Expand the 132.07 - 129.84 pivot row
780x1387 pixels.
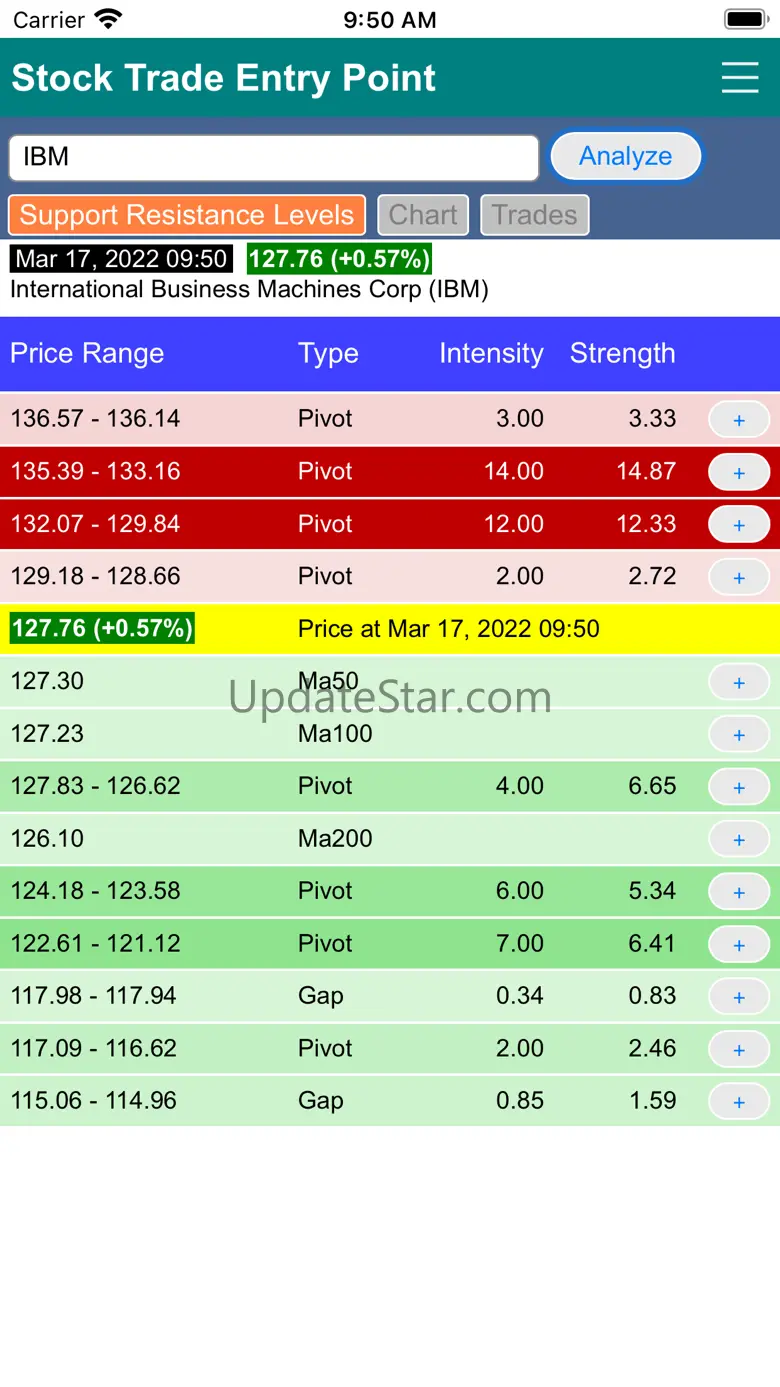pos(739,524)
